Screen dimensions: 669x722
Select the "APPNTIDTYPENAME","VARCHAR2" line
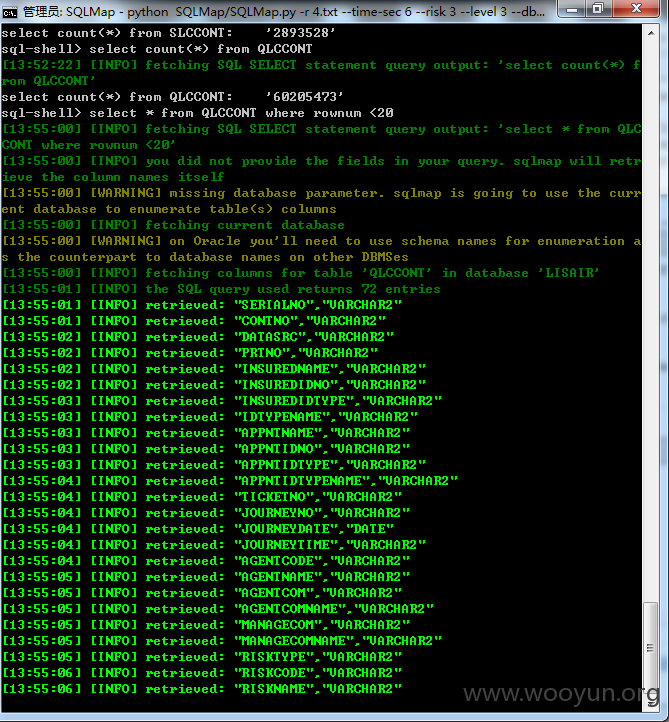[x=230, y=481]
